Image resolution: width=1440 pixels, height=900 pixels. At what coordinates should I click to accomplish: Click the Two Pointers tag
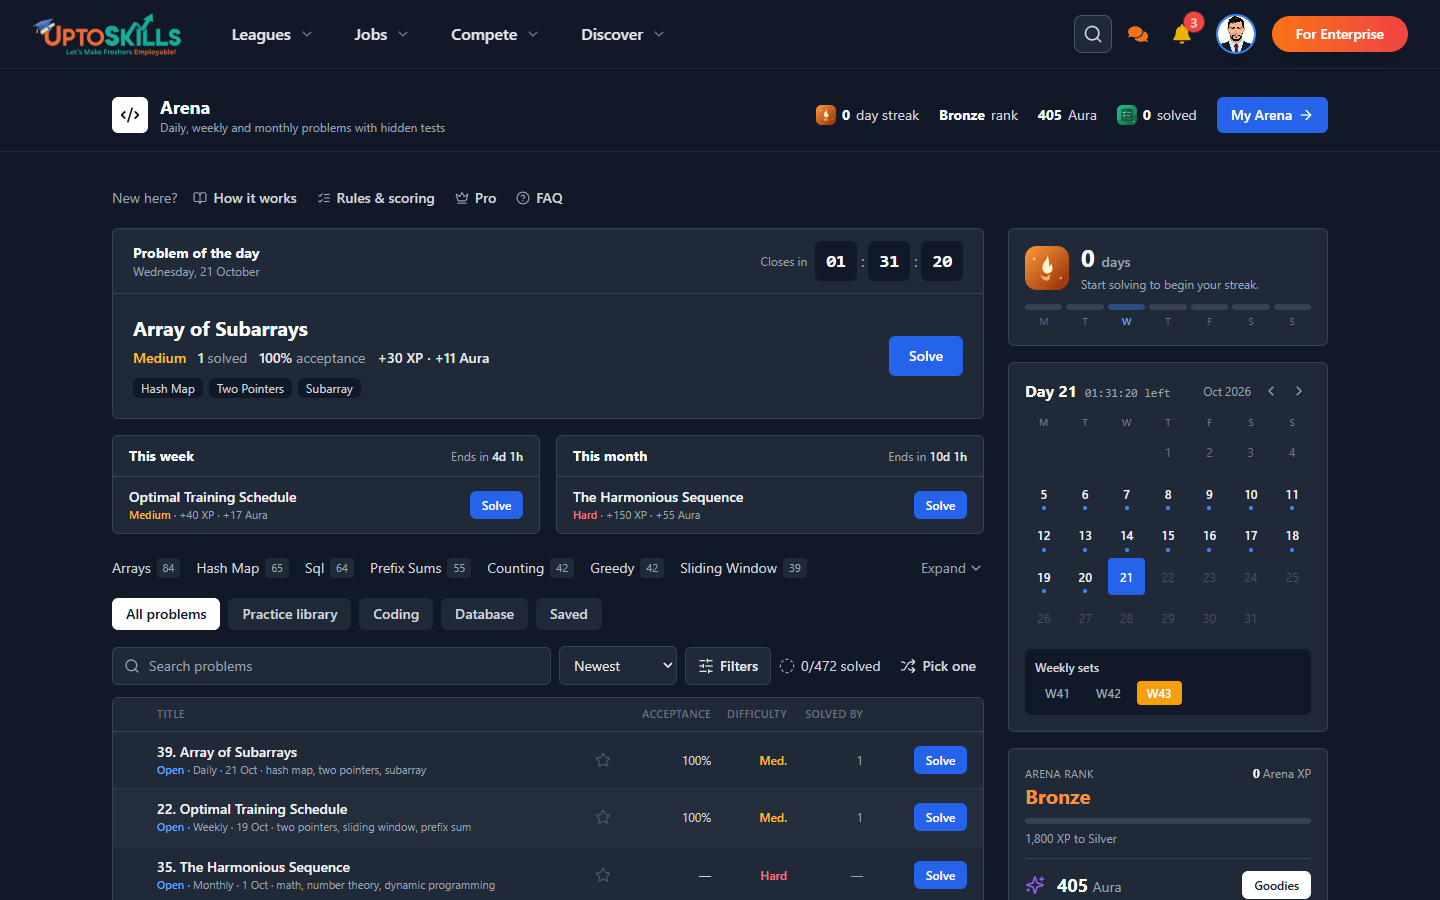coord(250,389)
